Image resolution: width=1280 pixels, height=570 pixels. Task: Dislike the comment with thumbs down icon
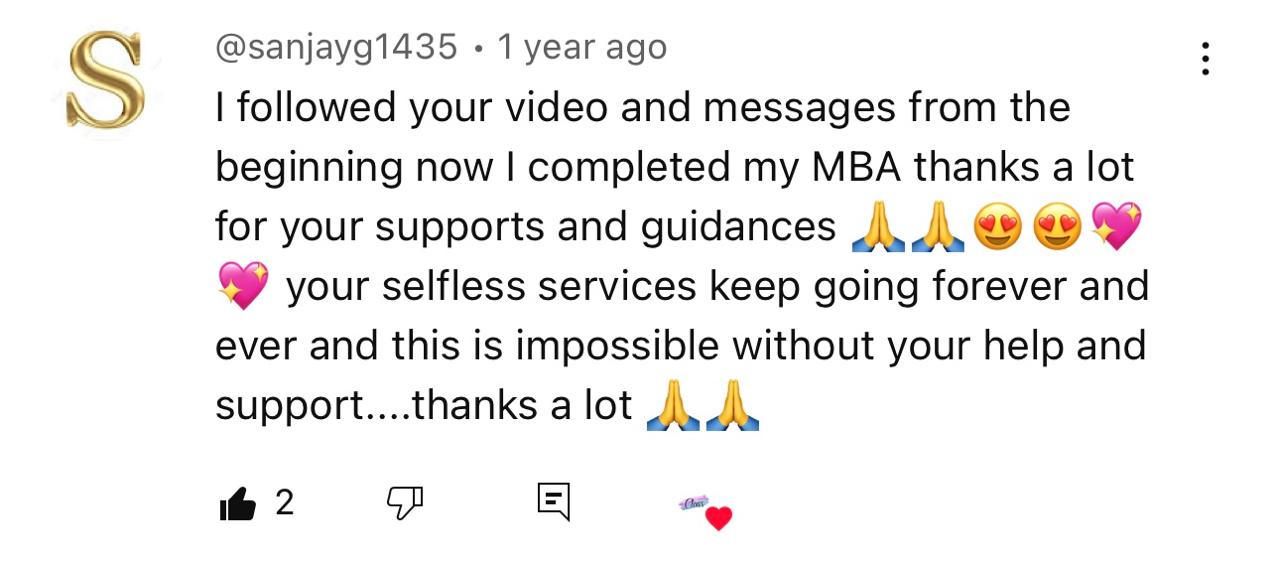pyautogui.click(x=405, y=503)
